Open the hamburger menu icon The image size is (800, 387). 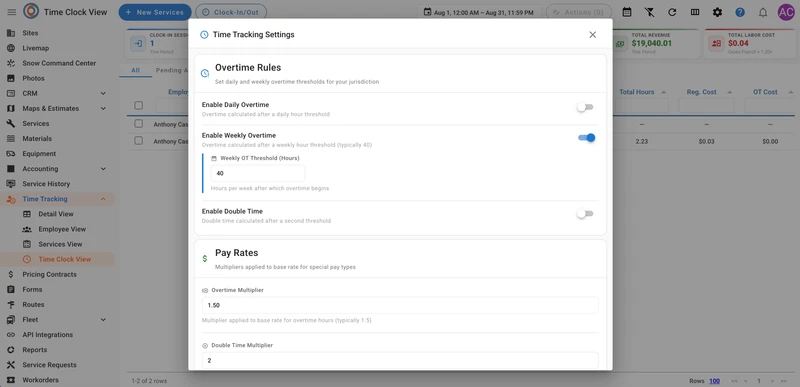pyautogui.click(x=12, y=12)
